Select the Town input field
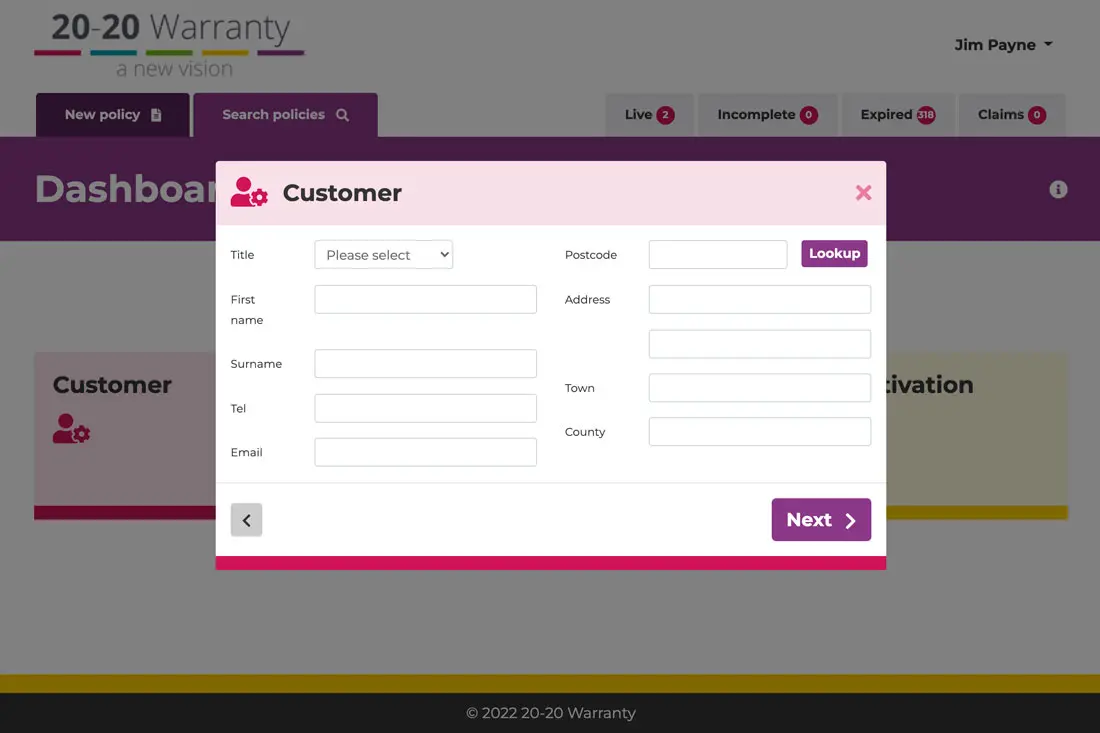Viewport: 1100px width, 733px height. (759, 388)
